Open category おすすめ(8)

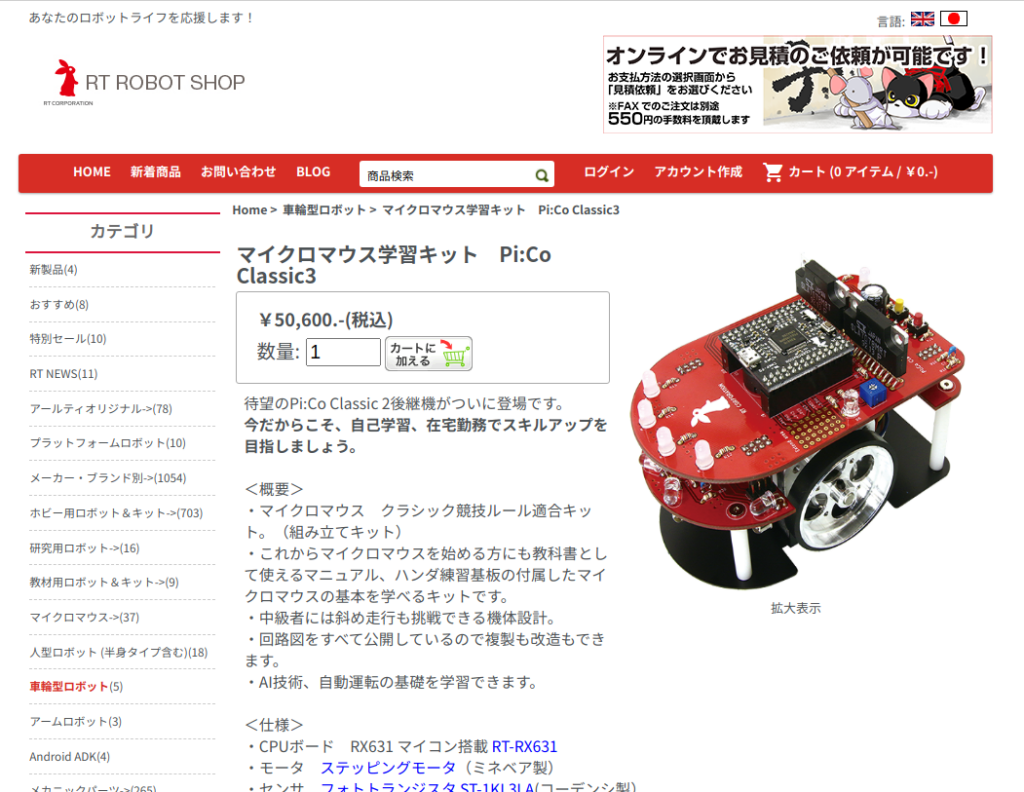coord(59,304)
